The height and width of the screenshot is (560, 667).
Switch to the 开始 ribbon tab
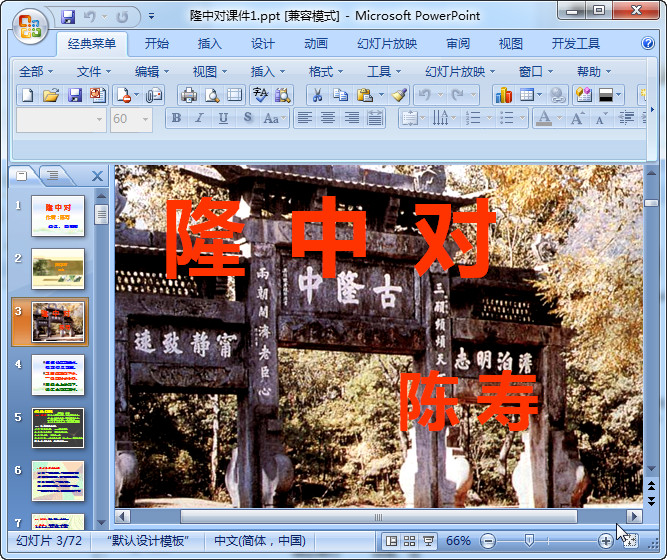[157, 43]
